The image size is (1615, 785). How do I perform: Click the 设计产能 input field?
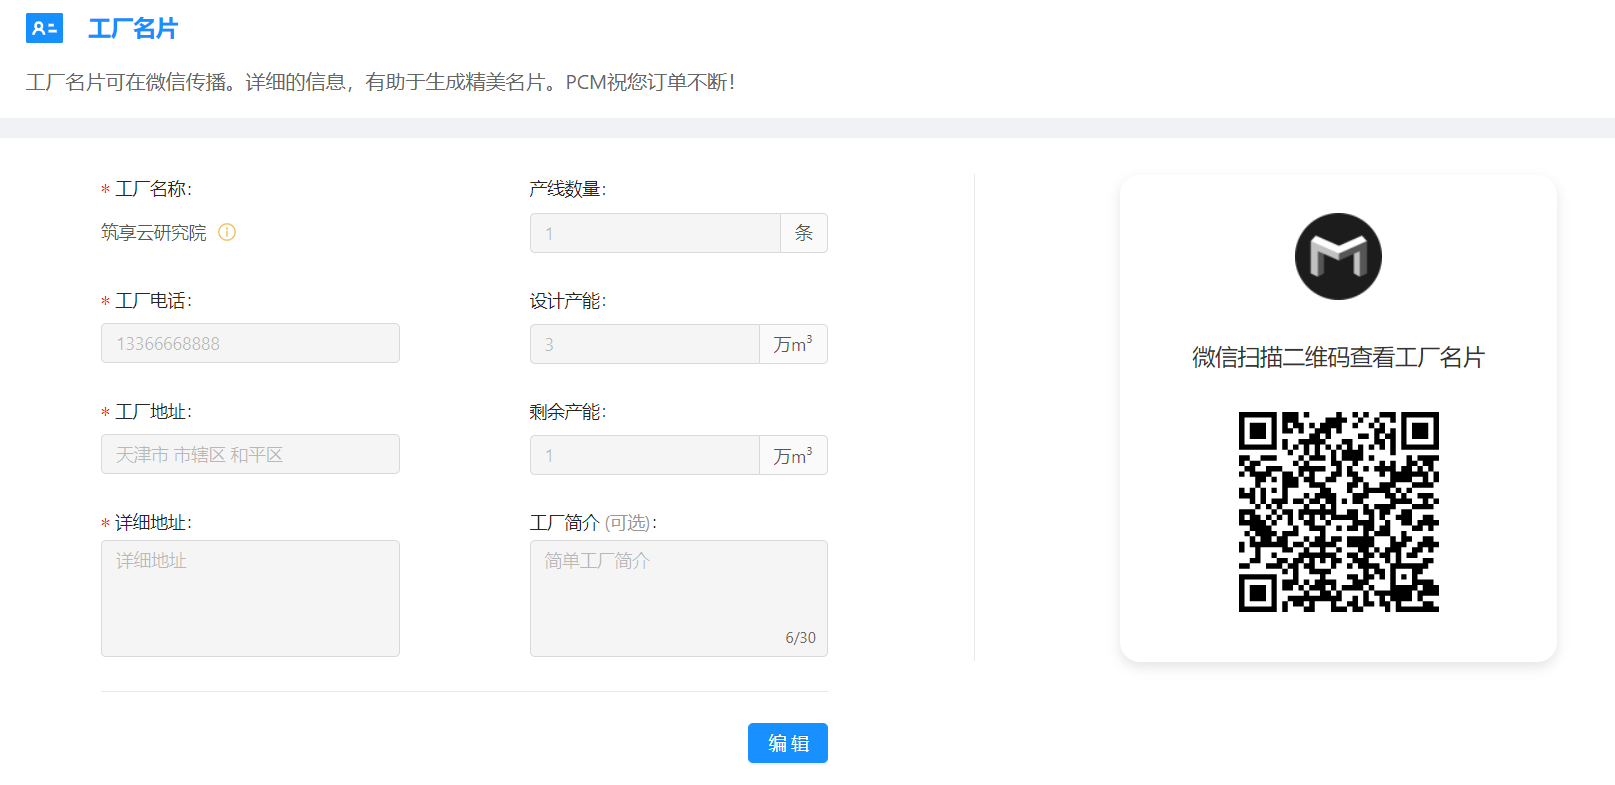click(644, 344)
